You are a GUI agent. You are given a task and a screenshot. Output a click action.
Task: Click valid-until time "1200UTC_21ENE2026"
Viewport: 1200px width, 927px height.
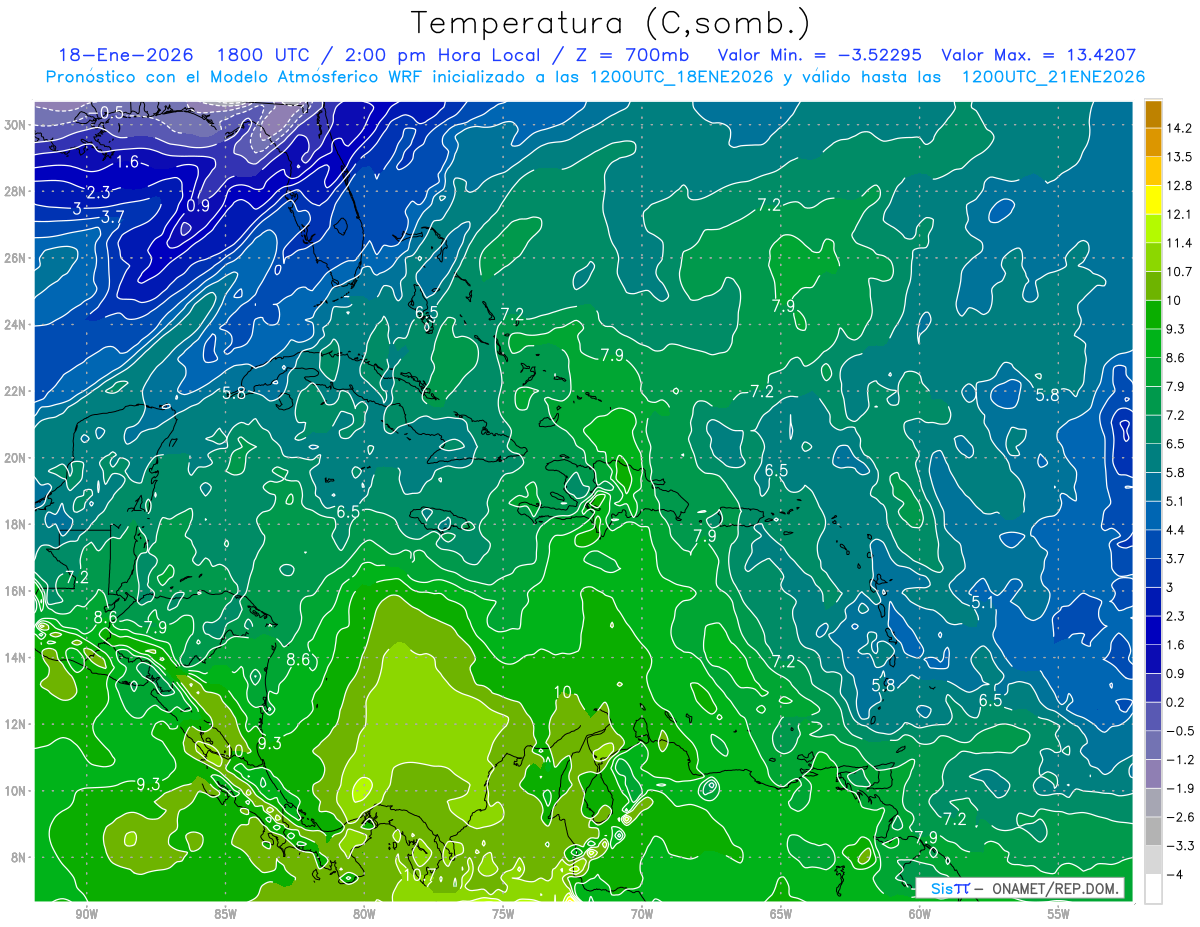tap(1053, 77)
